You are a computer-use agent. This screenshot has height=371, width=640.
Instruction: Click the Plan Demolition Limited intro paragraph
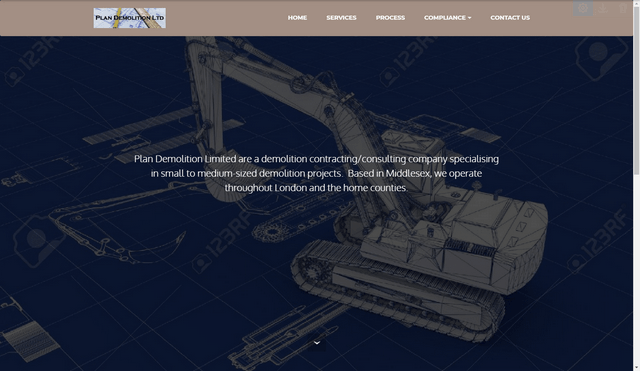point(316,173)
